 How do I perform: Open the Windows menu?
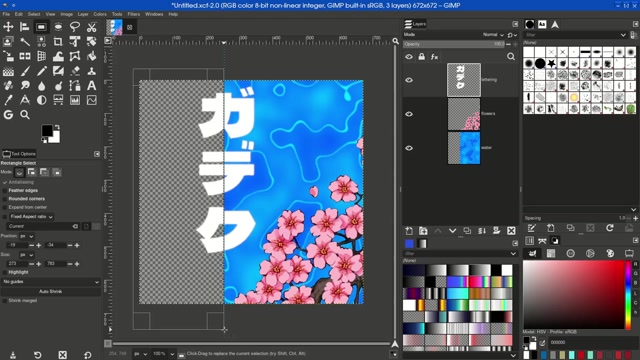(x=154, y=14)
